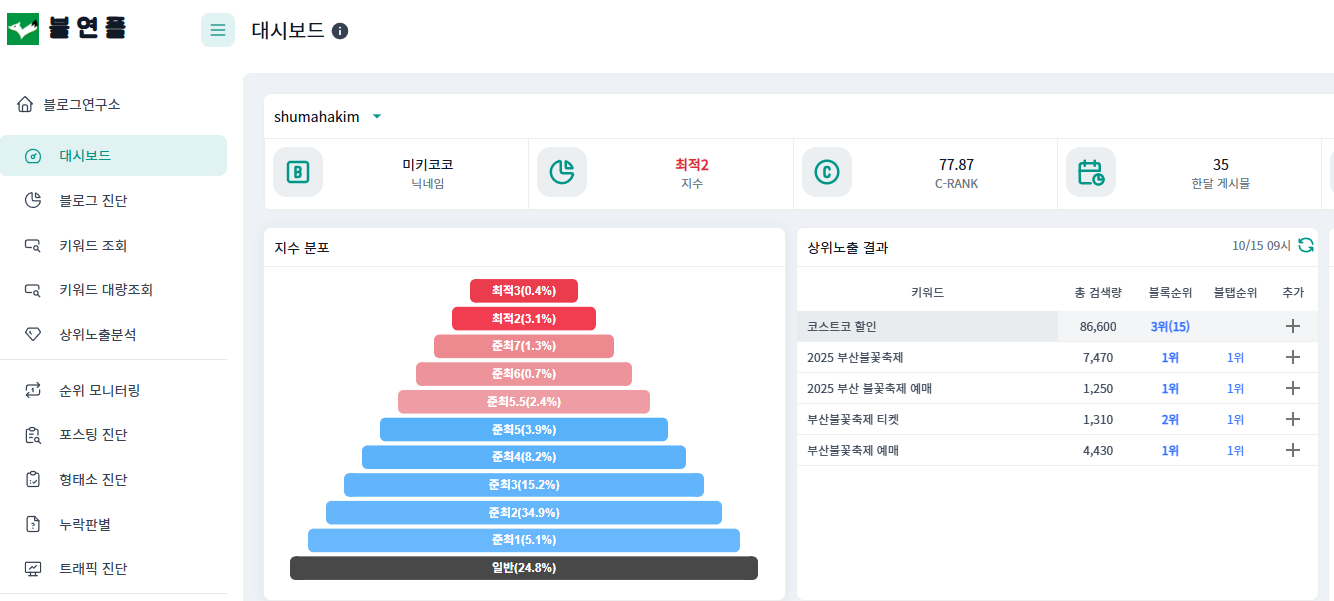Click the 3위(15) rank for 코스트코 할인
The width and height of the screenshot is (1334, 601).
1170,326
